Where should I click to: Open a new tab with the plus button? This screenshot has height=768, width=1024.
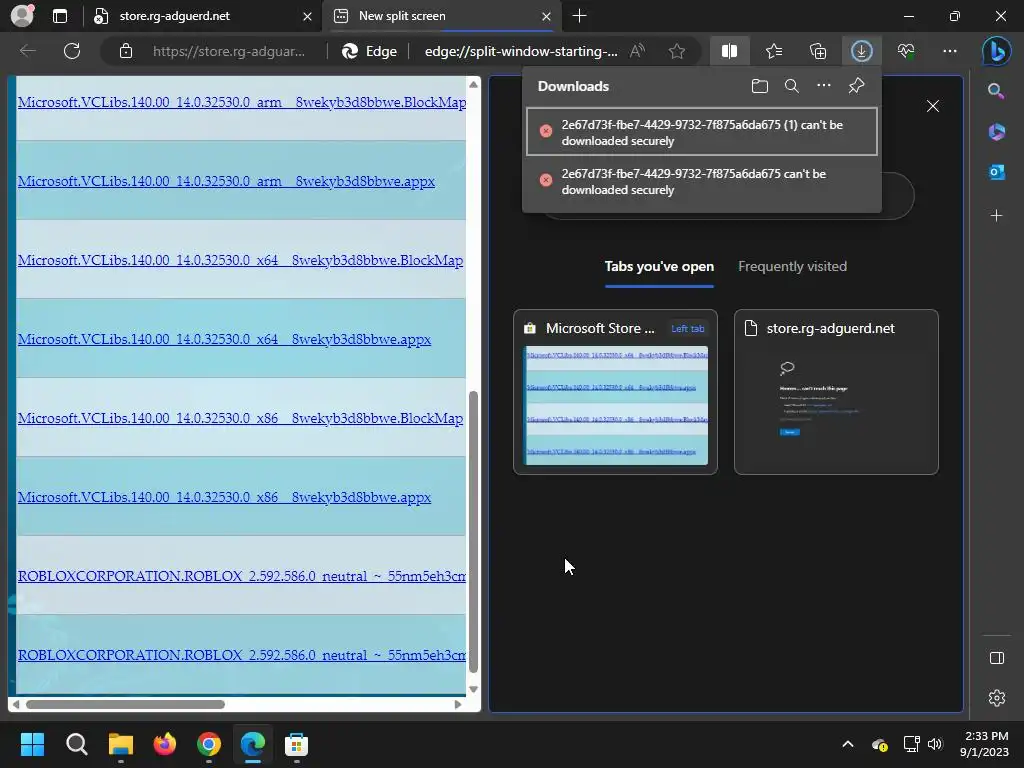(579, 16)
